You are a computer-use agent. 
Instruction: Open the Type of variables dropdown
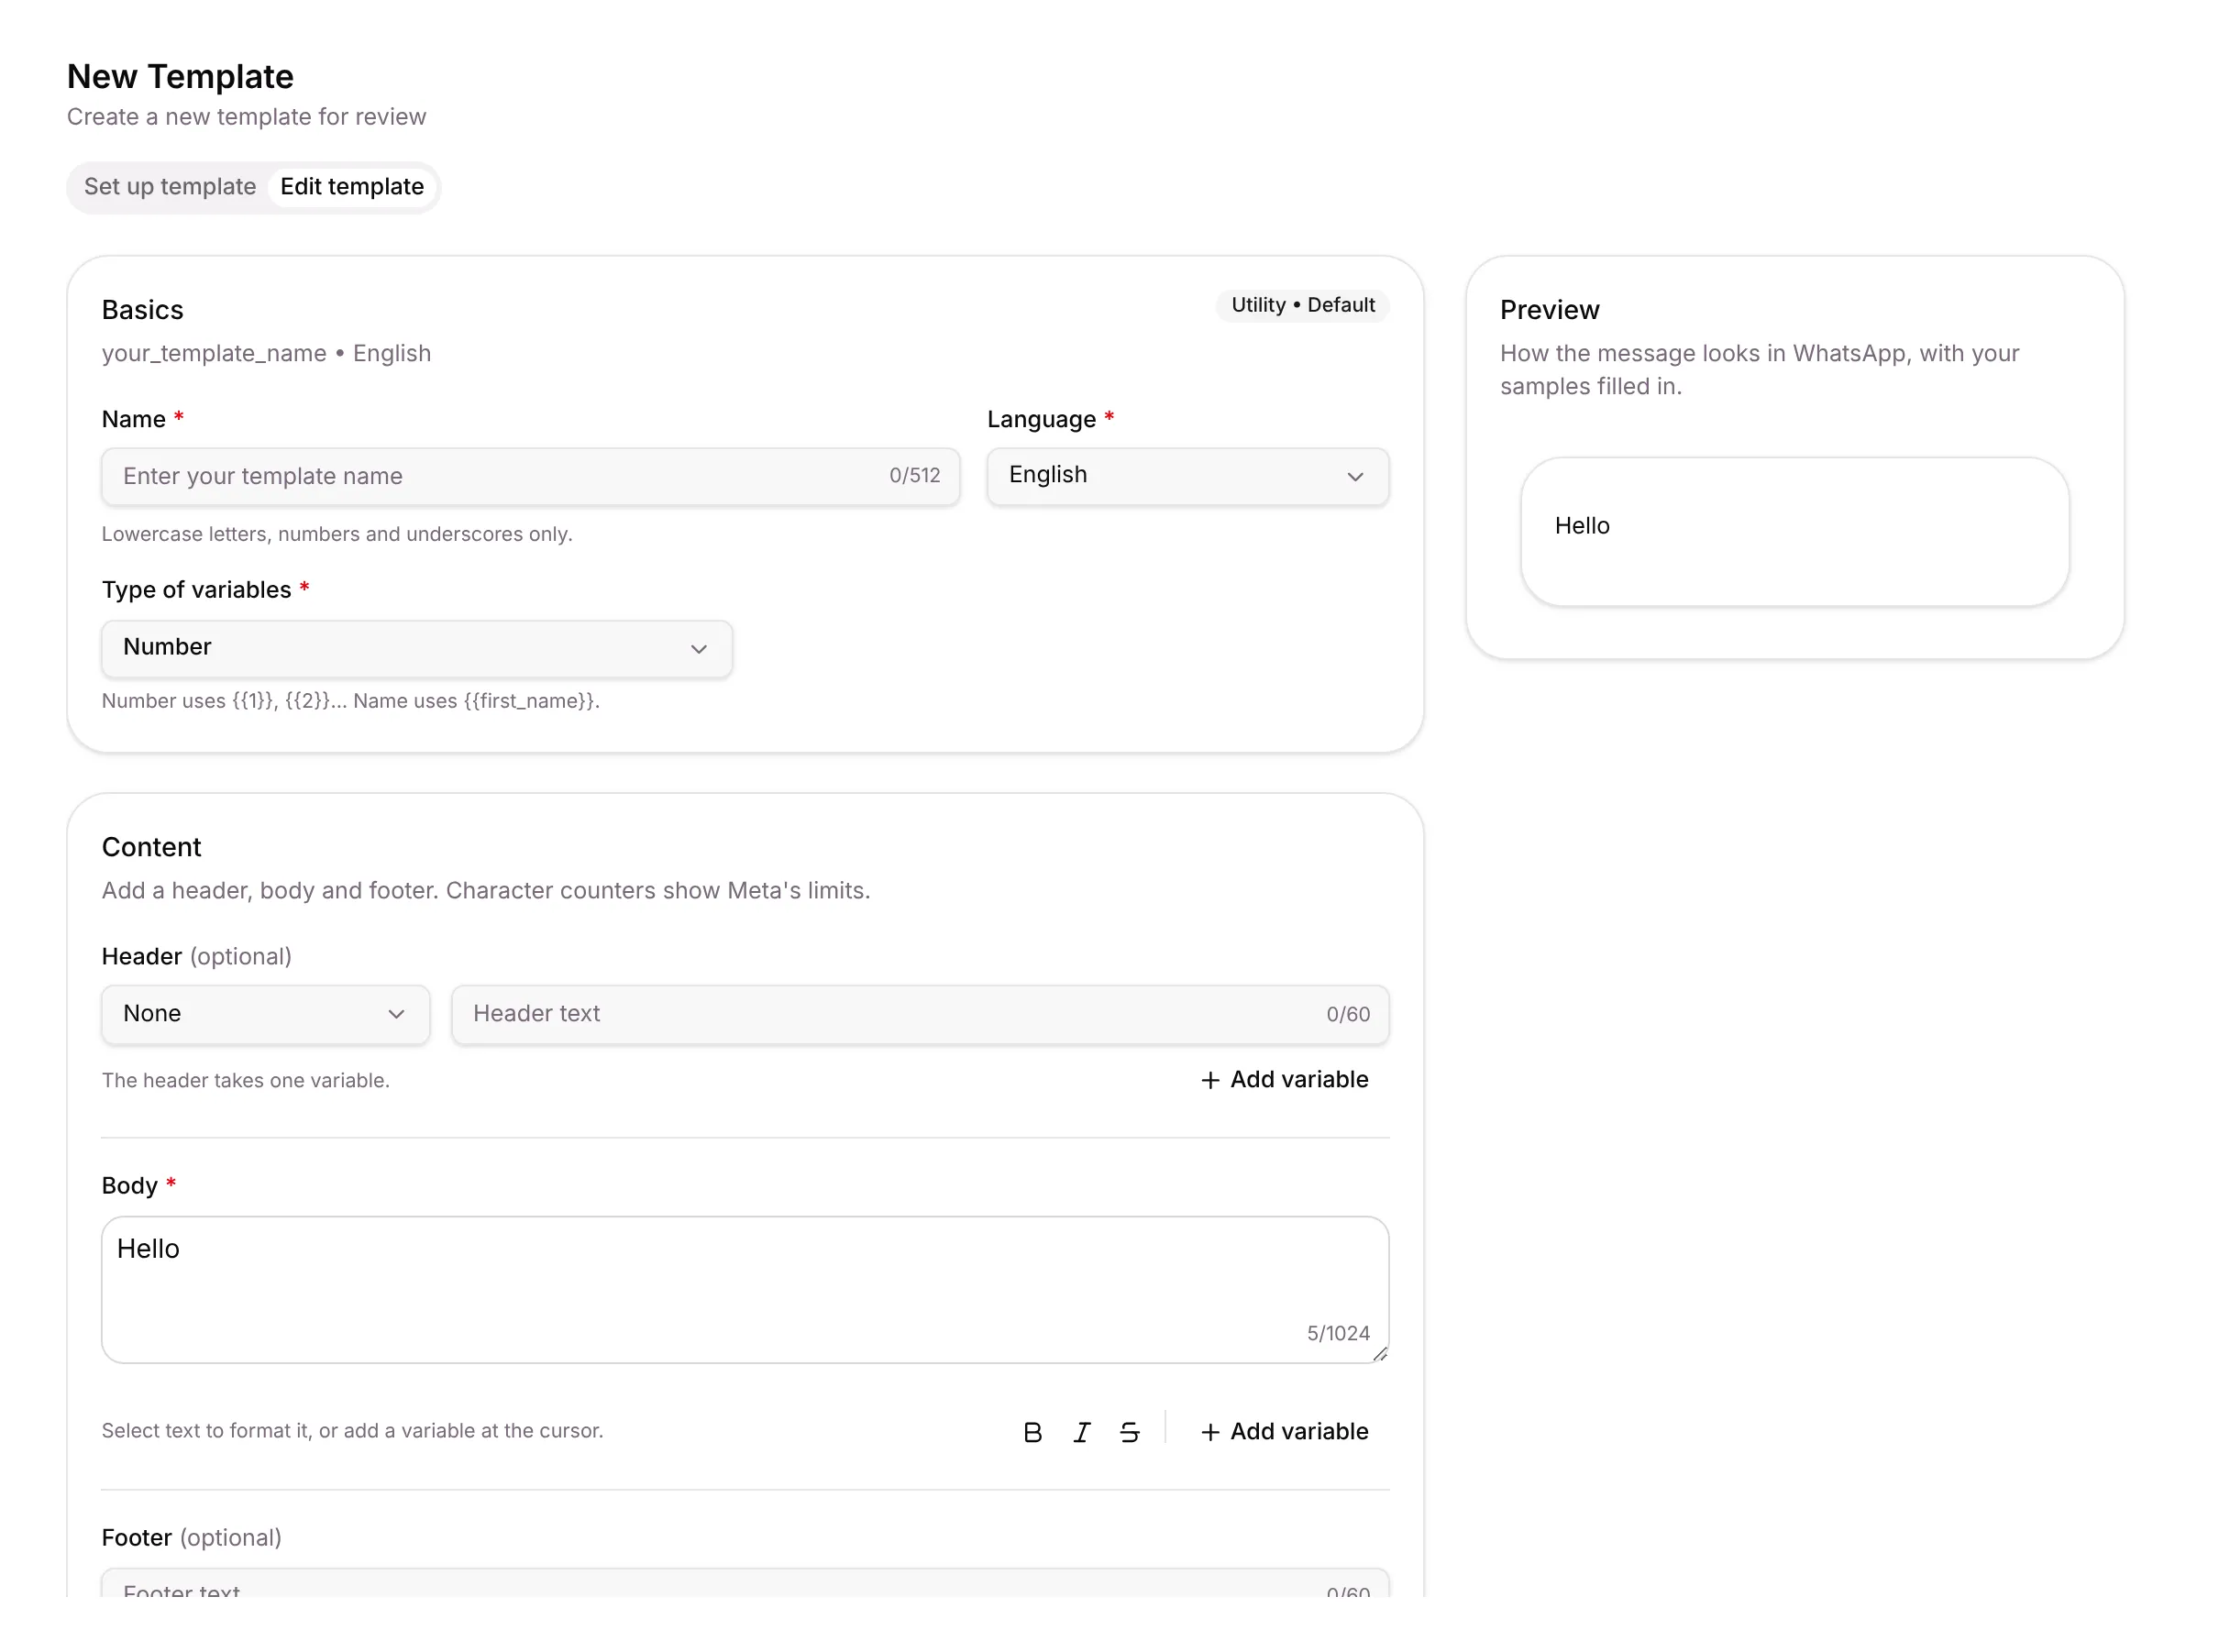417,648
